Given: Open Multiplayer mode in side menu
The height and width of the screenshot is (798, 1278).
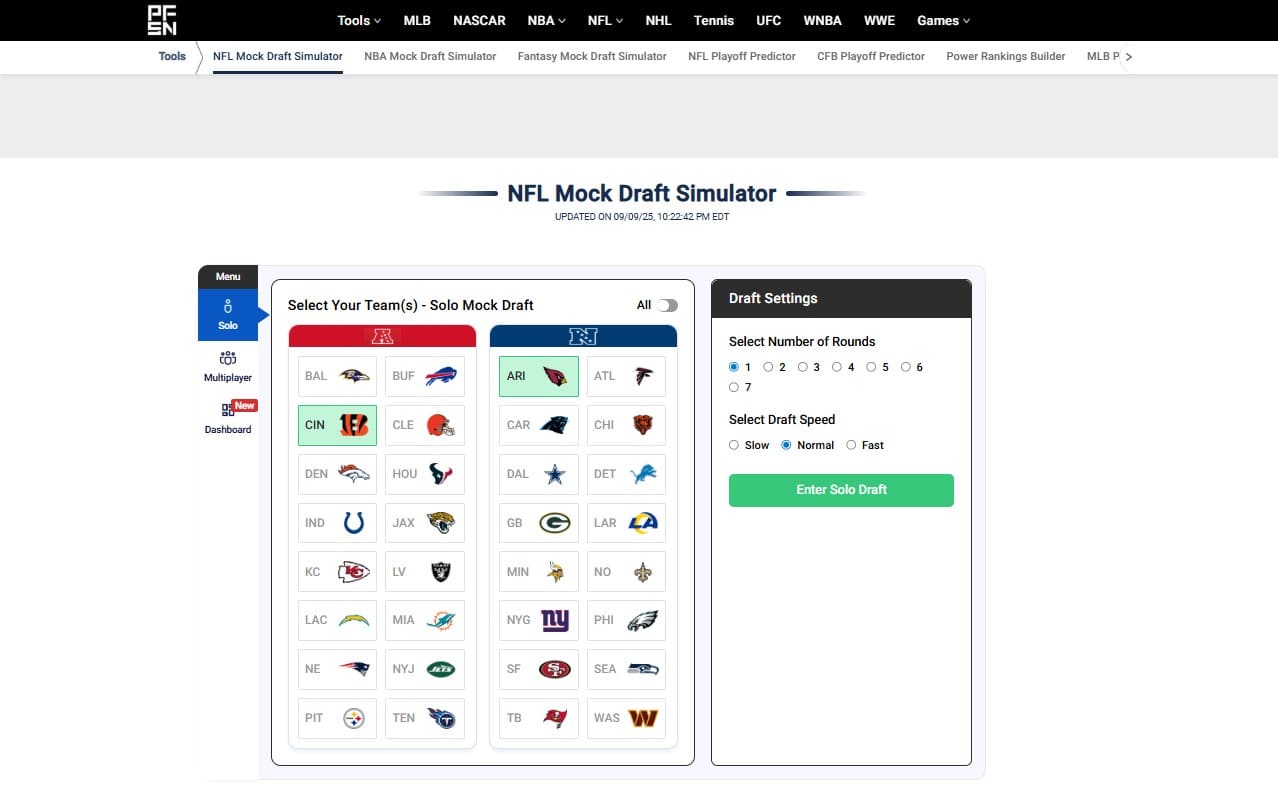Looking at the screenshot, I should pyautogui.click(x=228, y=367).
